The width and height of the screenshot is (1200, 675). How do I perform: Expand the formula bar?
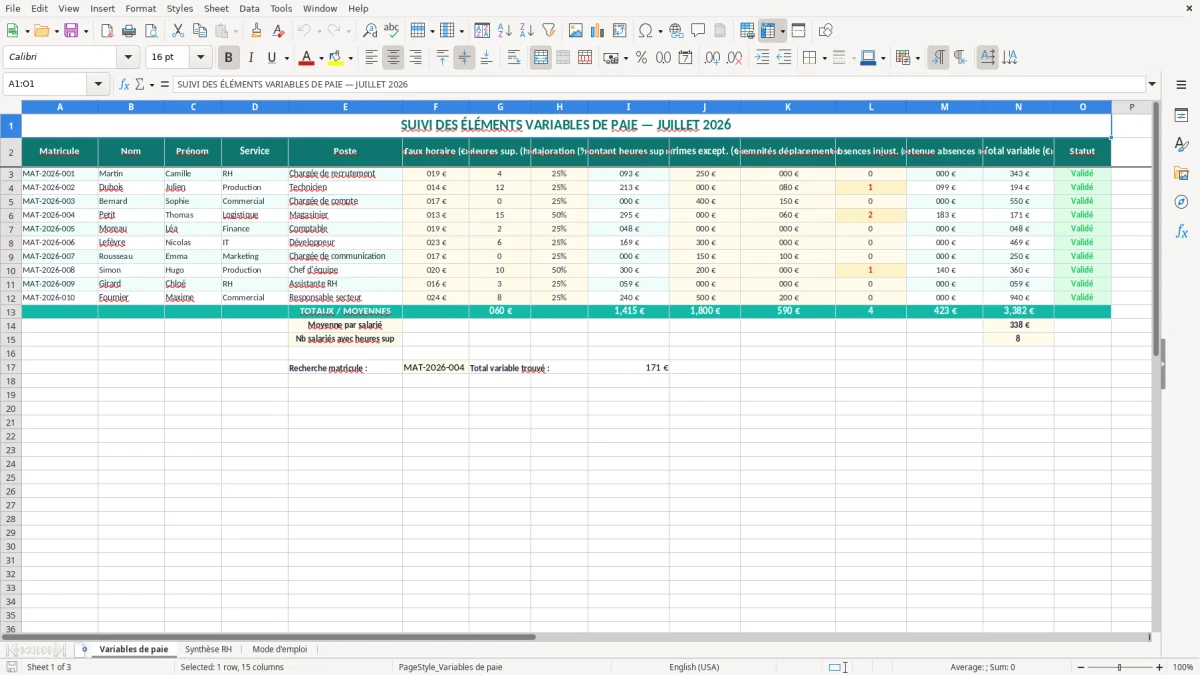point(1152,84)
